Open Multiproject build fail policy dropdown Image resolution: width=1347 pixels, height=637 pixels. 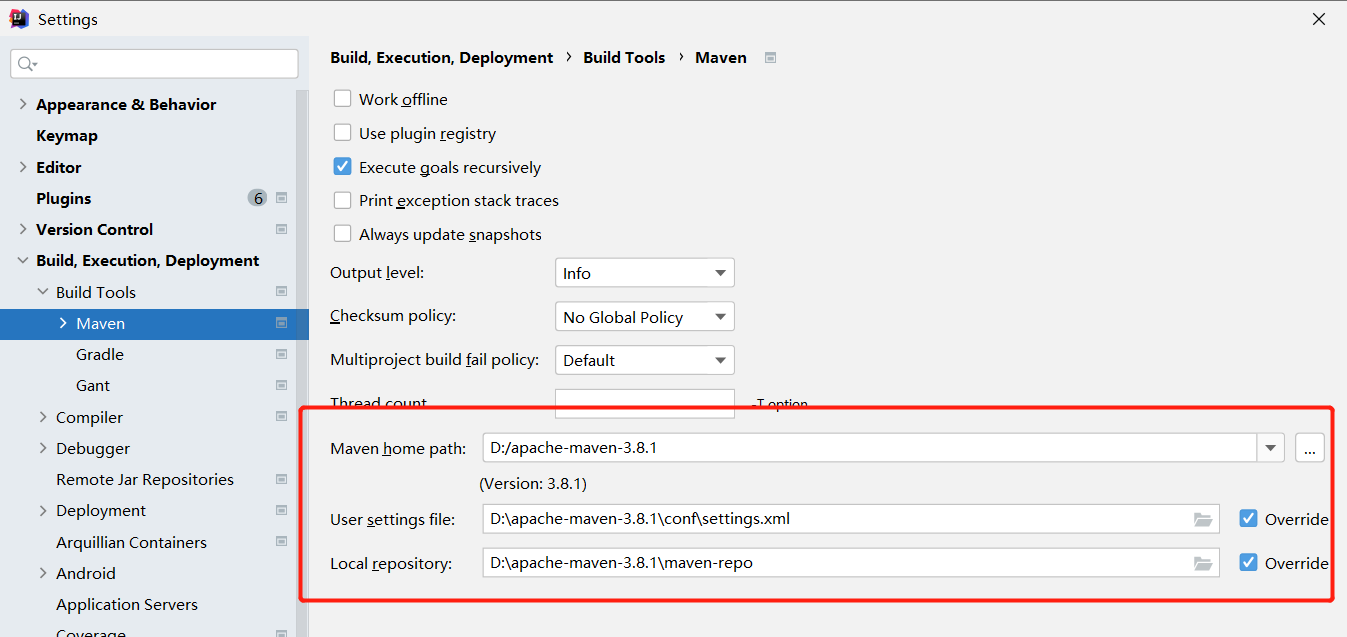[x=645, y=360]
